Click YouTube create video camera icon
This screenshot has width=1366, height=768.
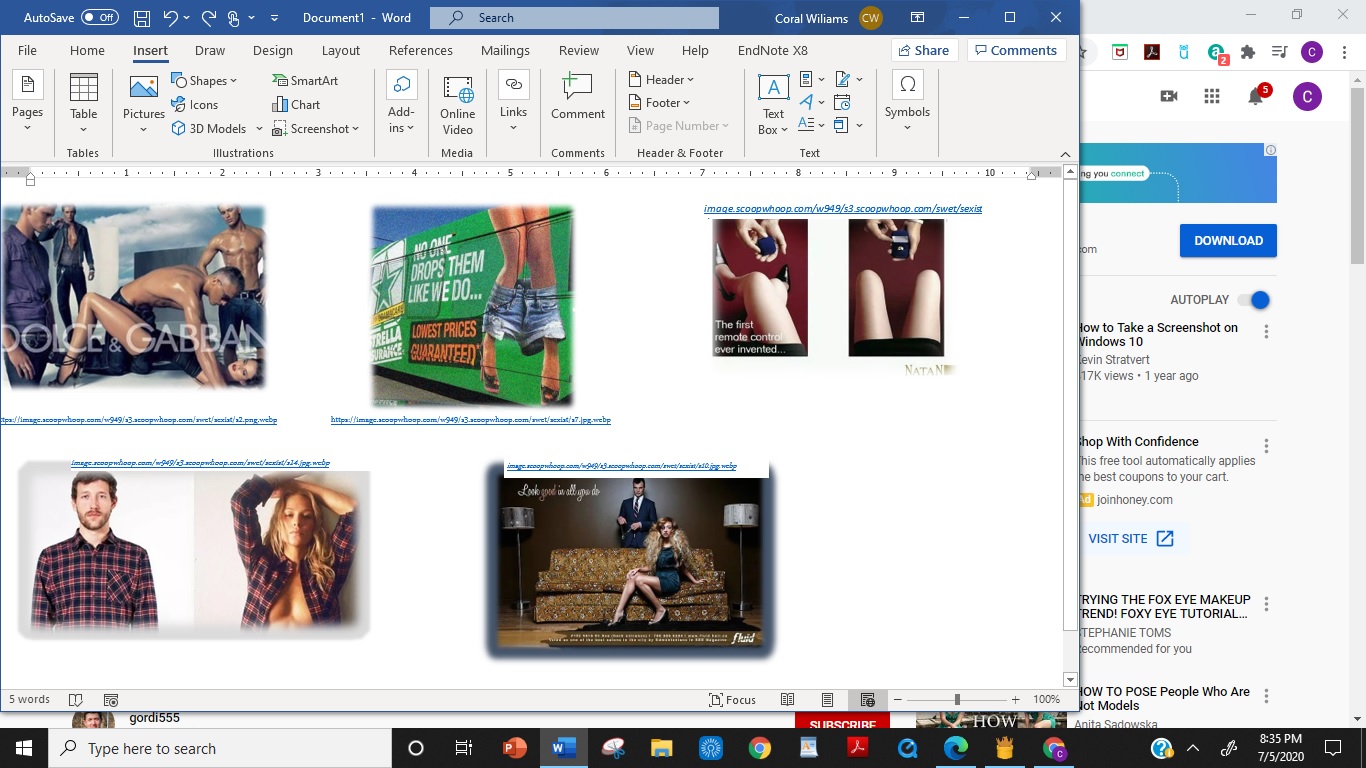[1168, 96]
